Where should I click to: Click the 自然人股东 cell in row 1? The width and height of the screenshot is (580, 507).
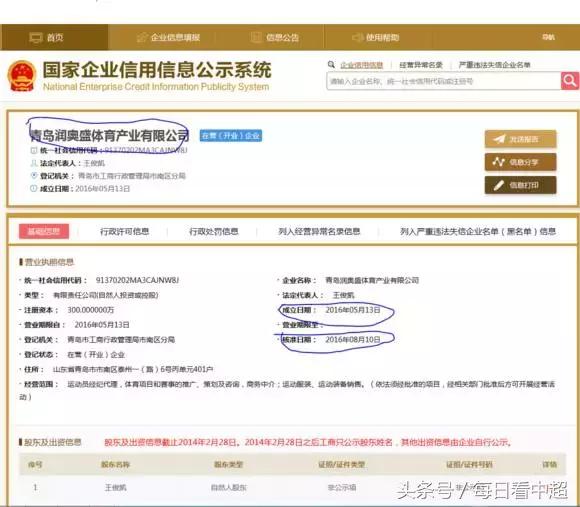click(x=229, y=488)
